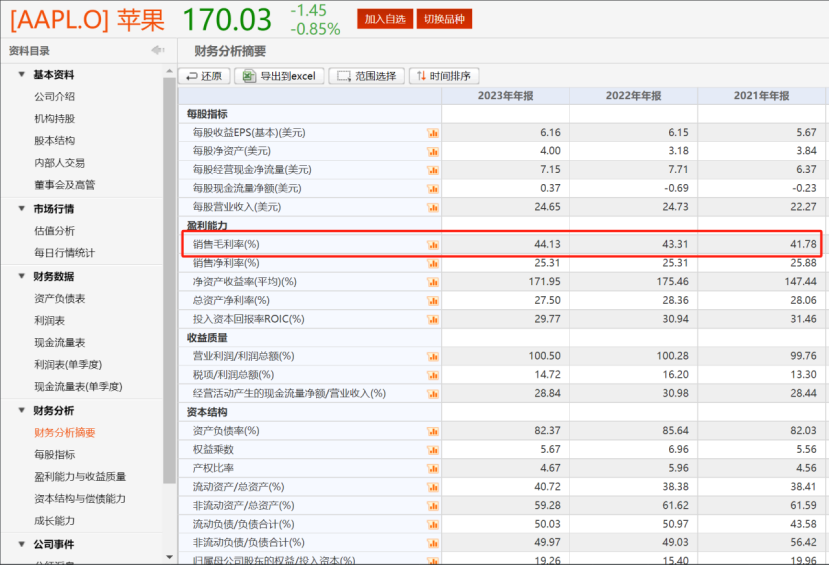Open 利润表 in the sidebar
Viewport: 830px width, 565px height.
tap(48, 321)
